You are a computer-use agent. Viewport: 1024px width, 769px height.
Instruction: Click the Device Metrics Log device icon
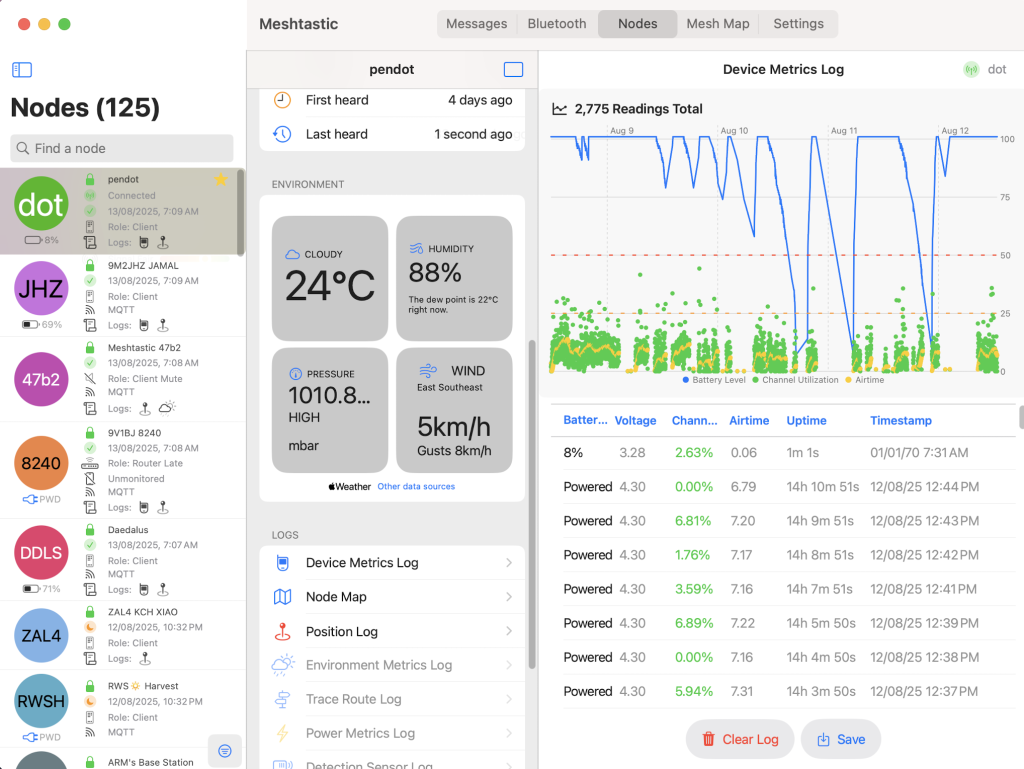click(282, 563)
